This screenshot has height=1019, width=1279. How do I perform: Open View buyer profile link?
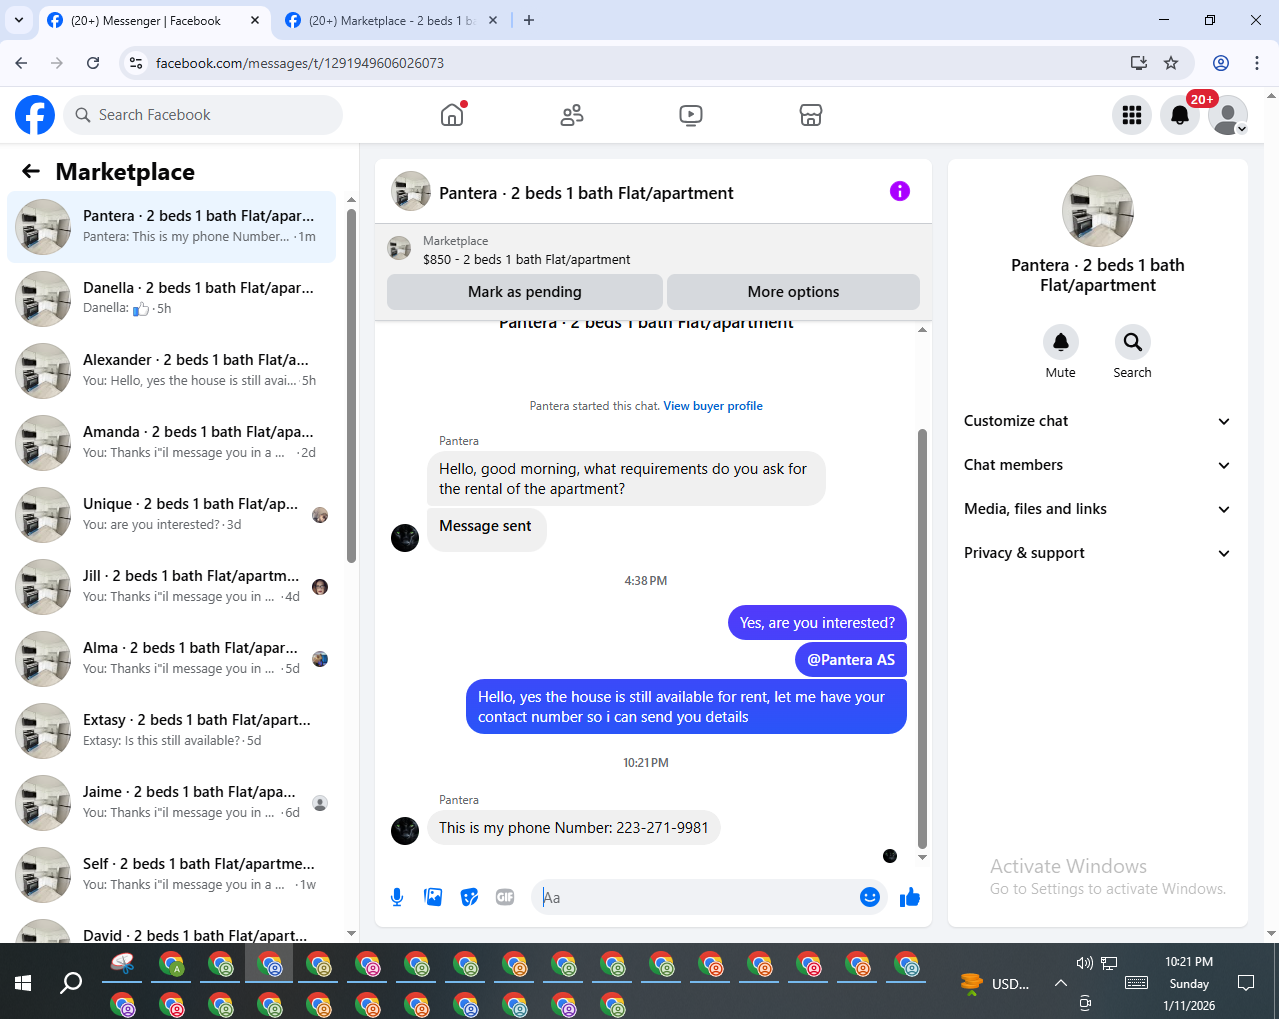tap(713, 406)
